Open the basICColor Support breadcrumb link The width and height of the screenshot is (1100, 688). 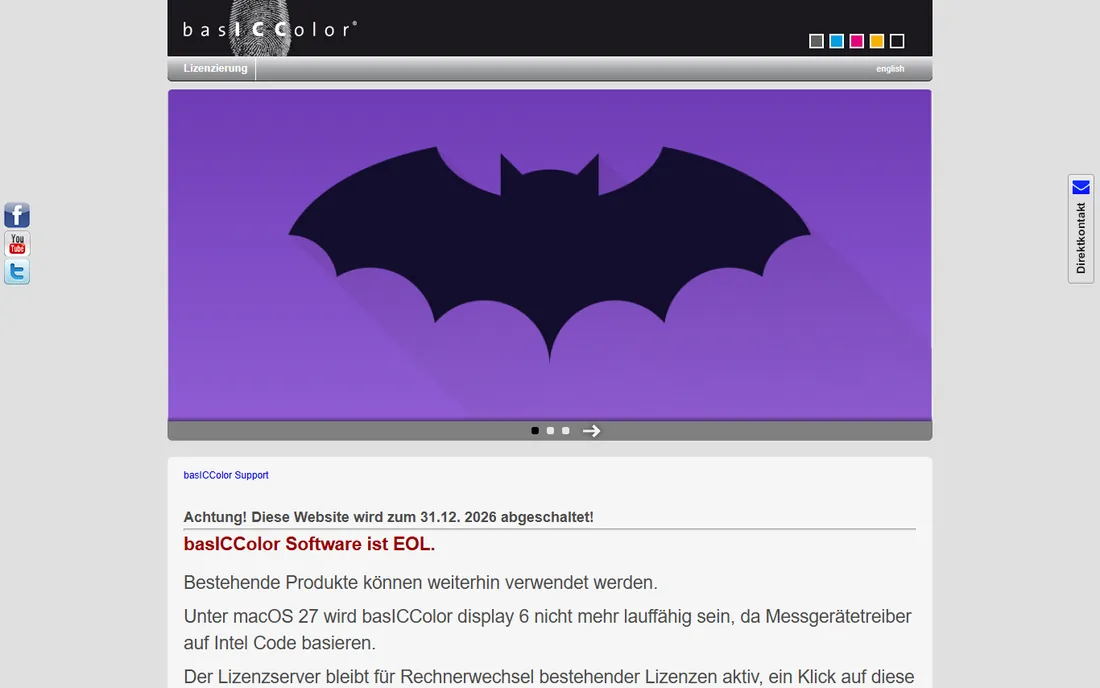[x=226, y=475]
